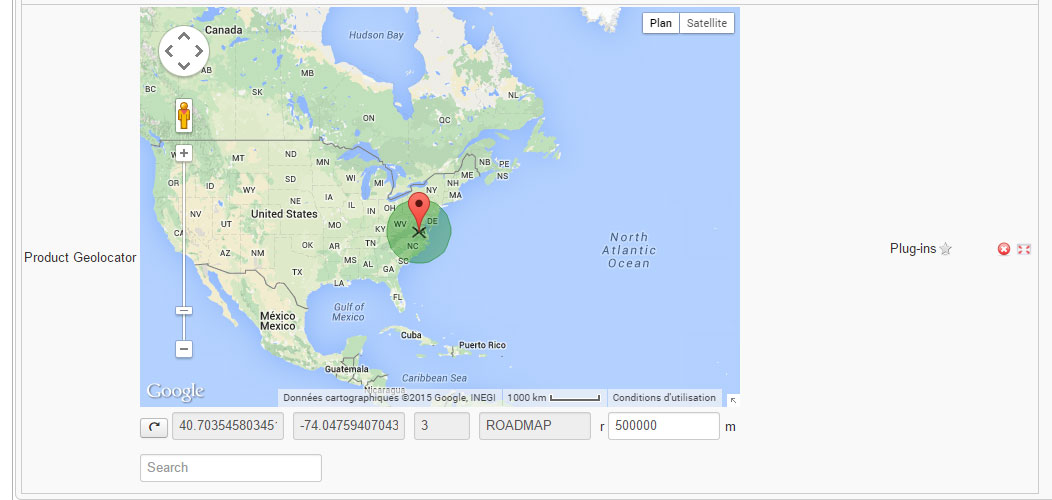The width and height of the screenshot is (1052, 500).
Task: Click the QC province label
Action: (445, 120)
